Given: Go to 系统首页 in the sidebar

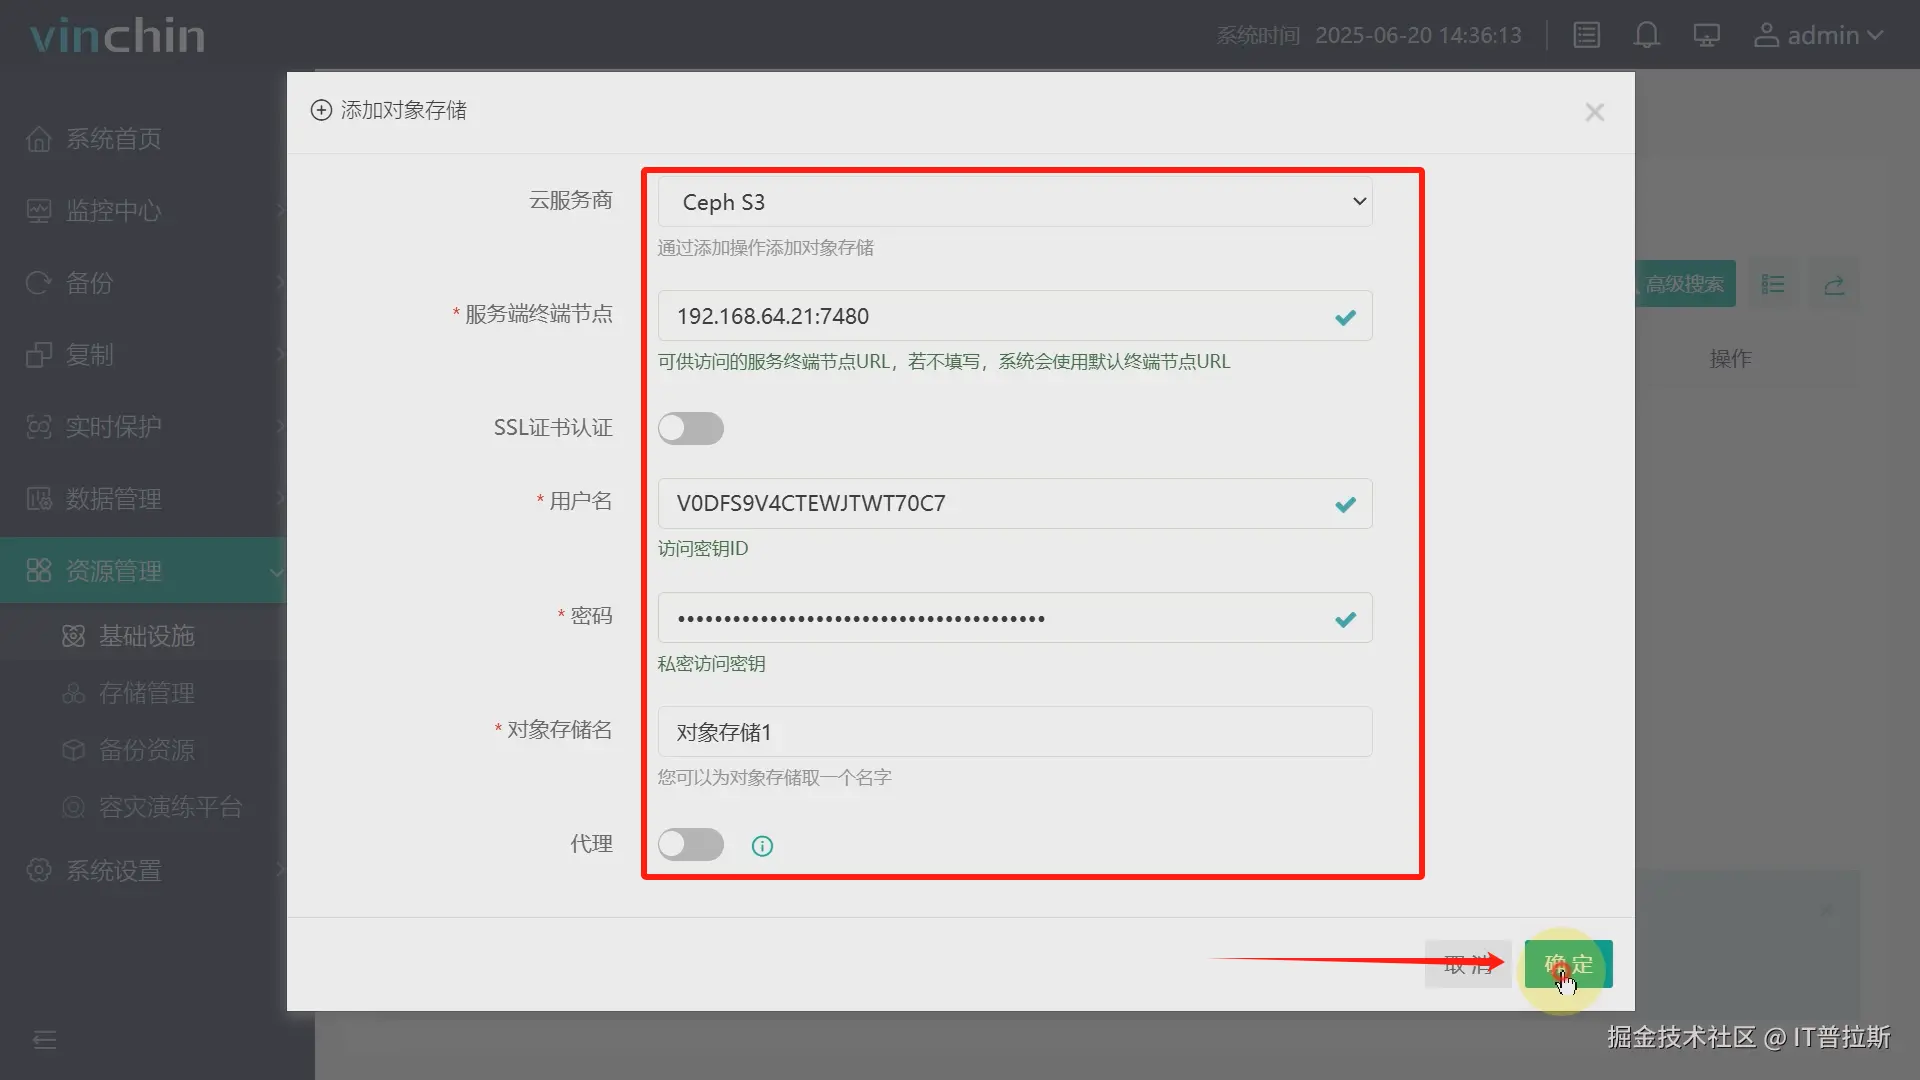Looking at the screenshot, I should point(113,139).
